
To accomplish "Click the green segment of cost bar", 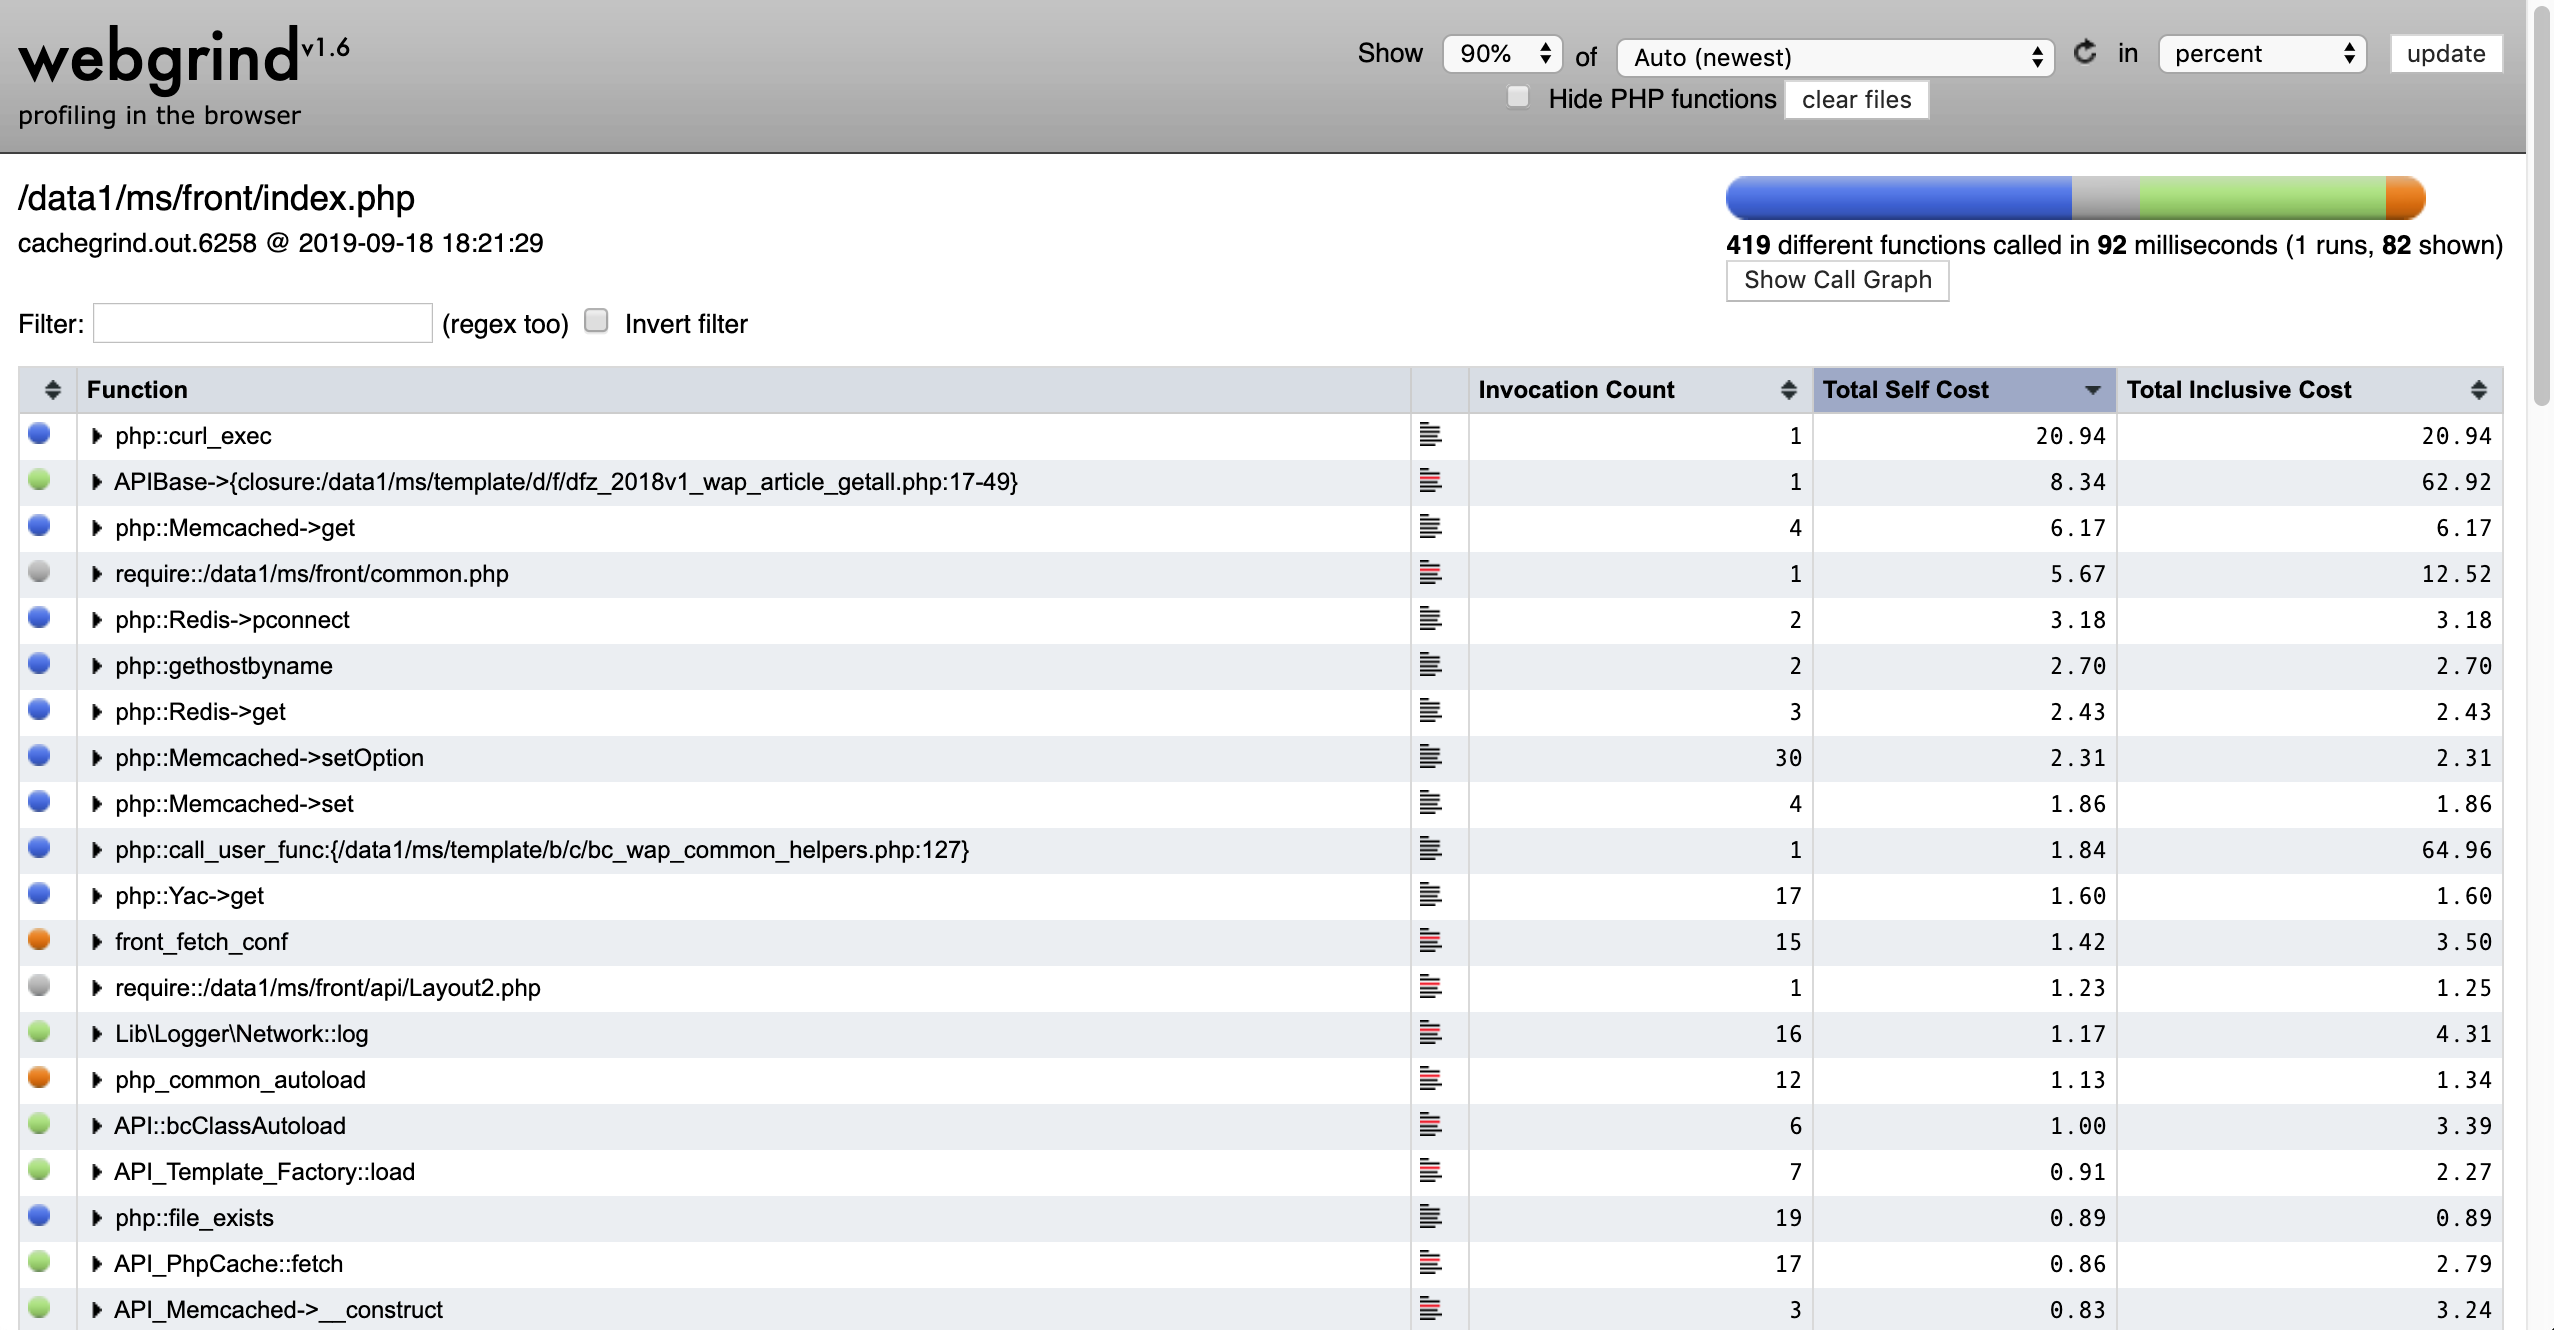I will (2260, 198).
